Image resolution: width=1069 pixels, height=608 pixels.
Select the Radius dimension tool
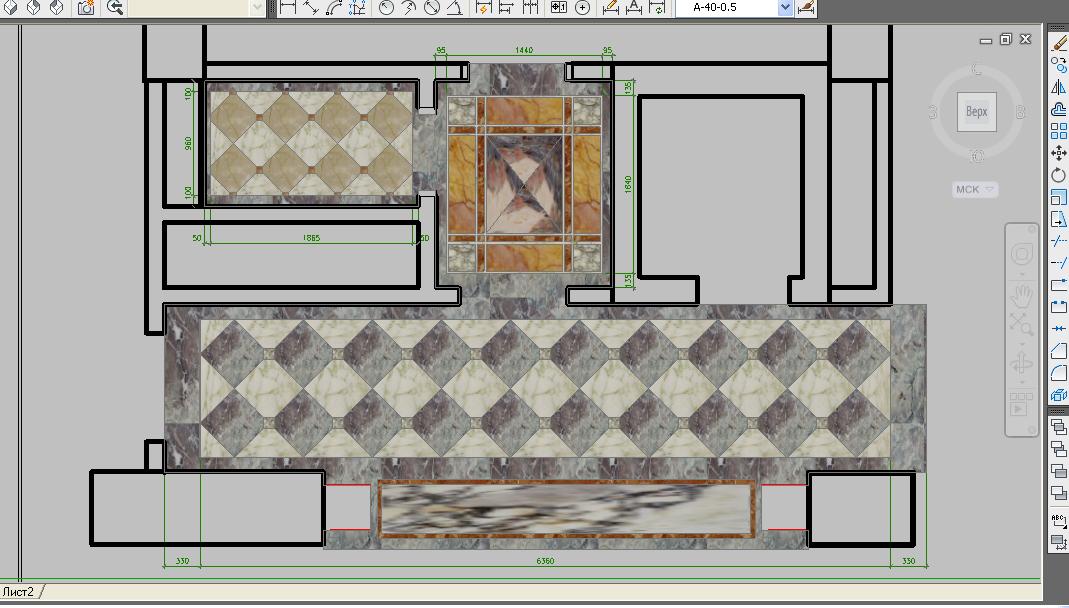coord(387,7)
